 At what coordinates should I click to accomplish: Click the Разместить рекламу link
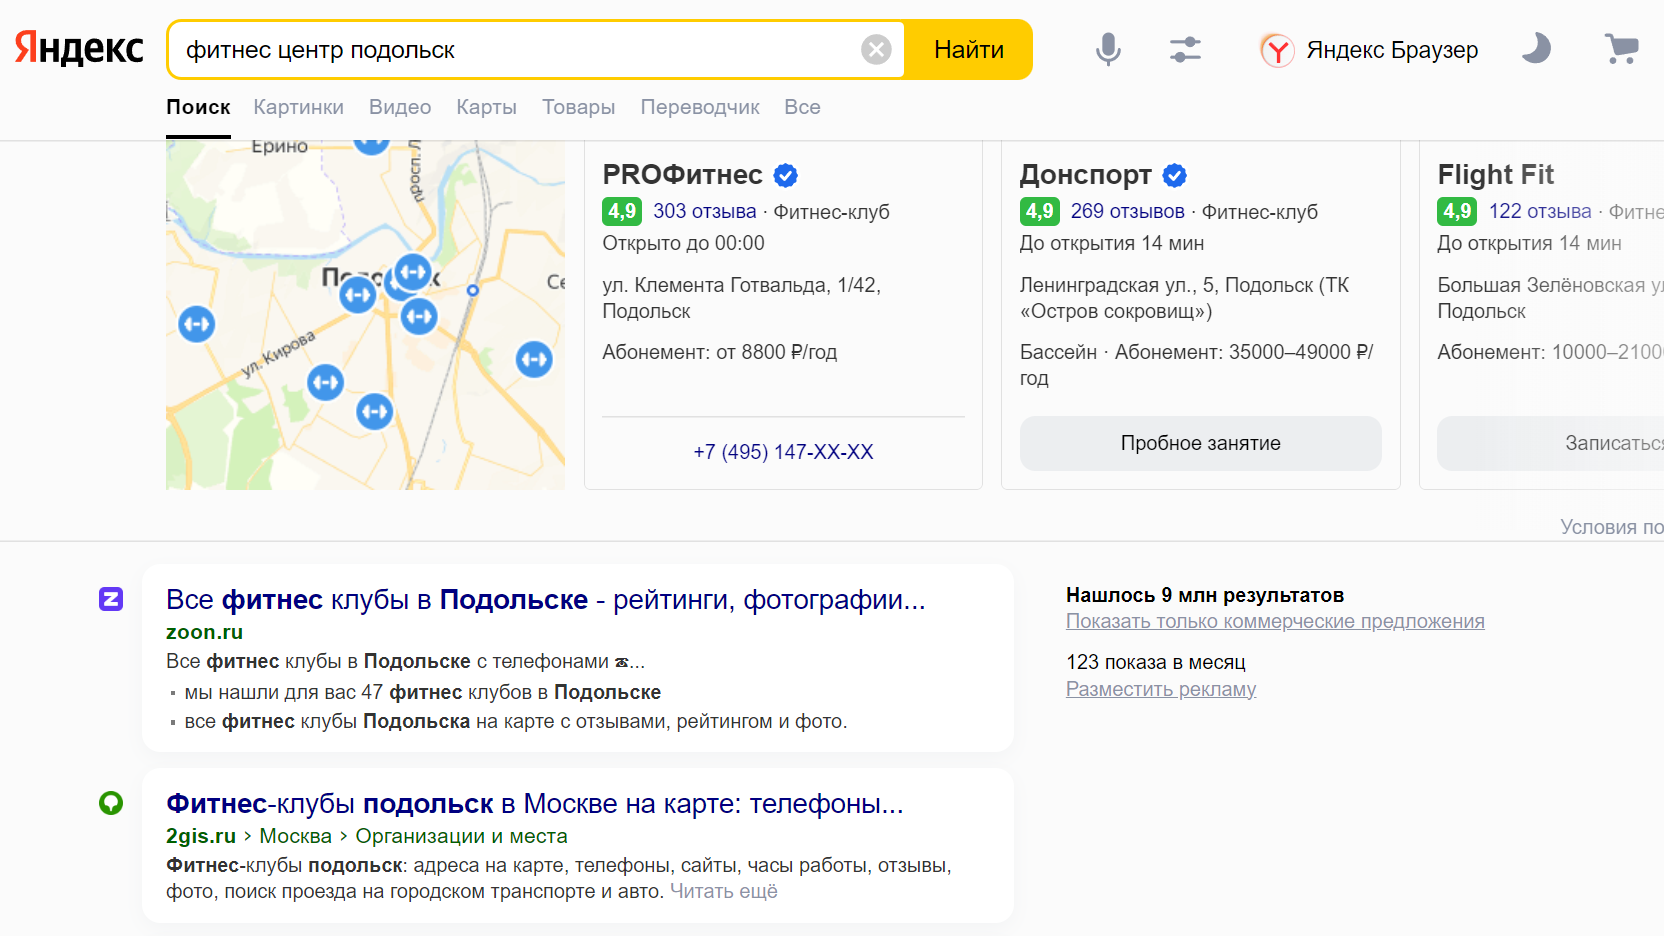(x=1161, y=689)
